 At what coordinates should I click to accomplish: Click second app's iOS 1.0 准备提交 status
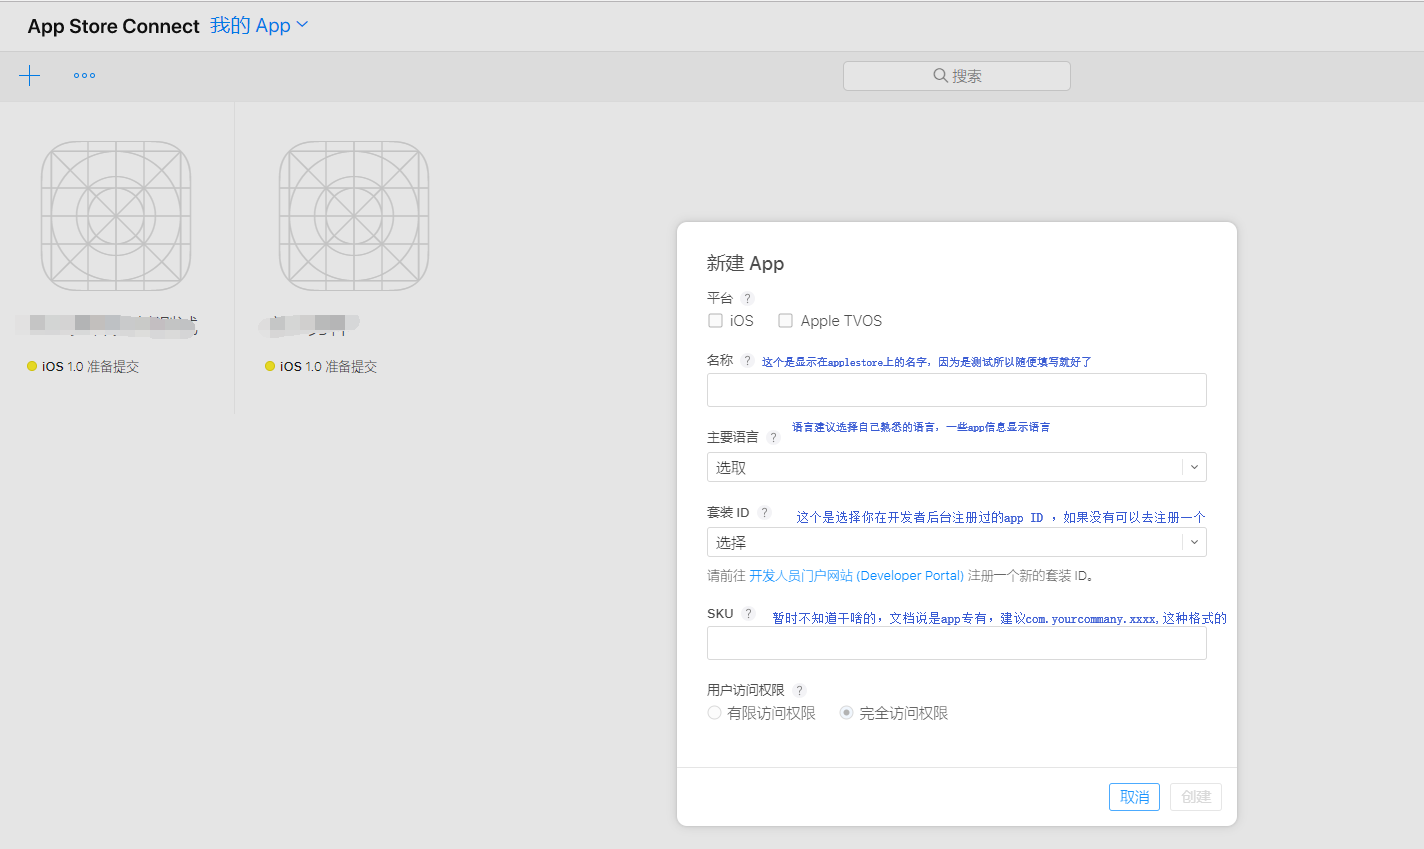tap(321, 367)
